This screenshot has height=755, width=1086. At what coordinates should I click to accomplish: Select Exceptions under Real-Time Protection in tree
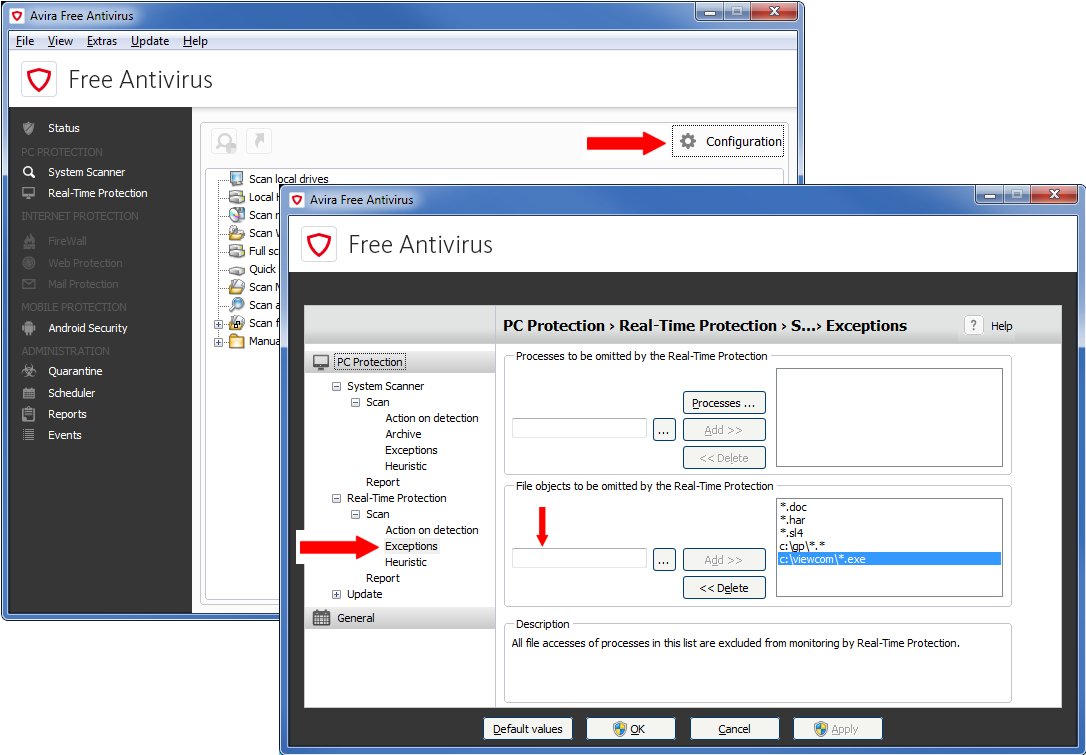pyautogui.click(x=411, y=547)
